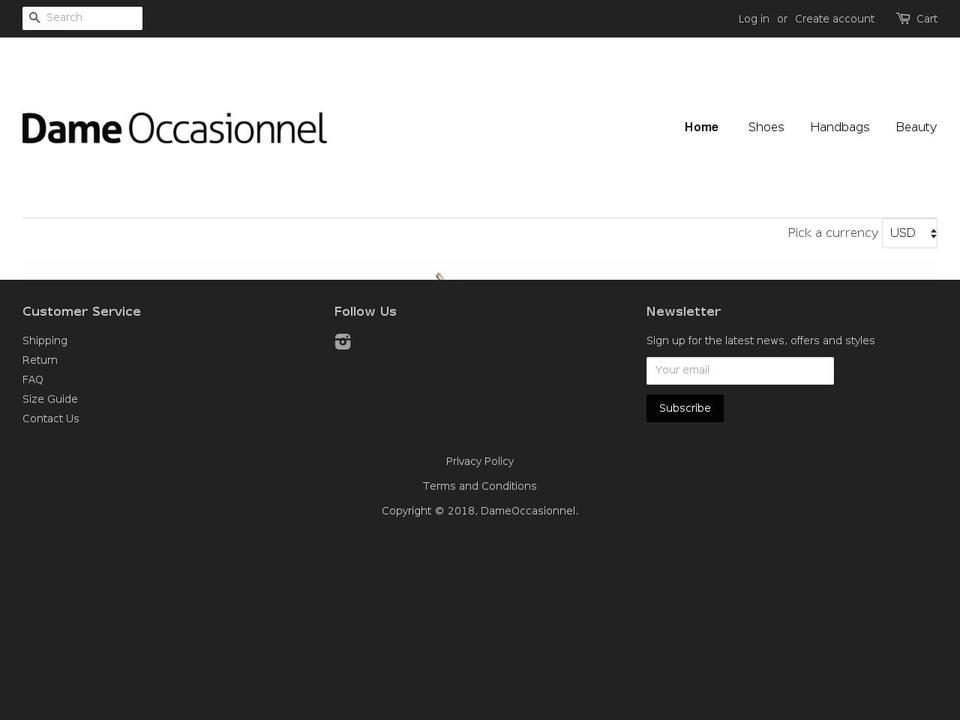Click the Instagram icon under Follow Us
The image size is (960, 720).
pyautogui.click(x=343, y=342)
